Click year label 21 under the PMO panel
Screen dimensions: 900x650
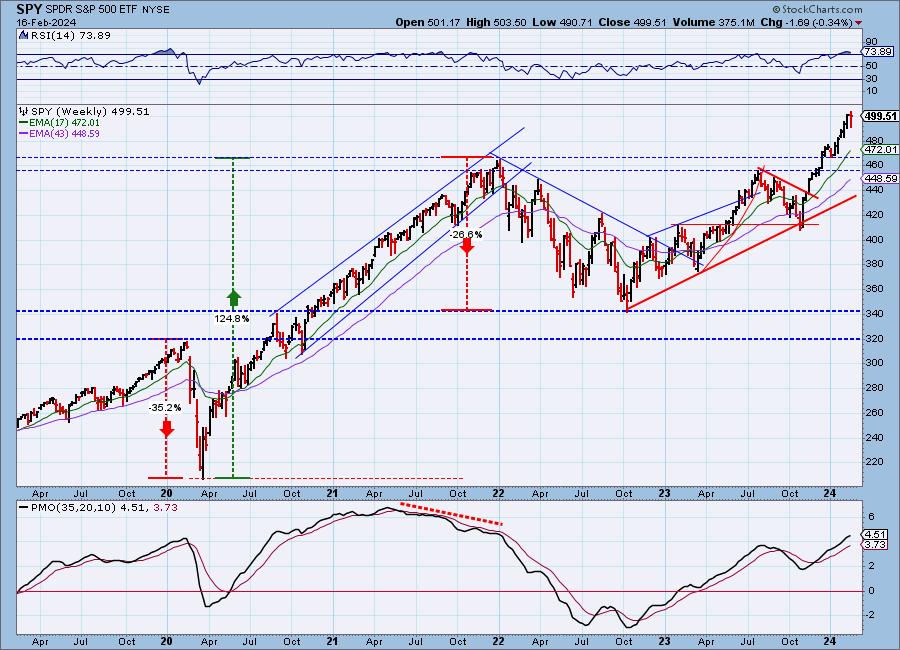332,641
